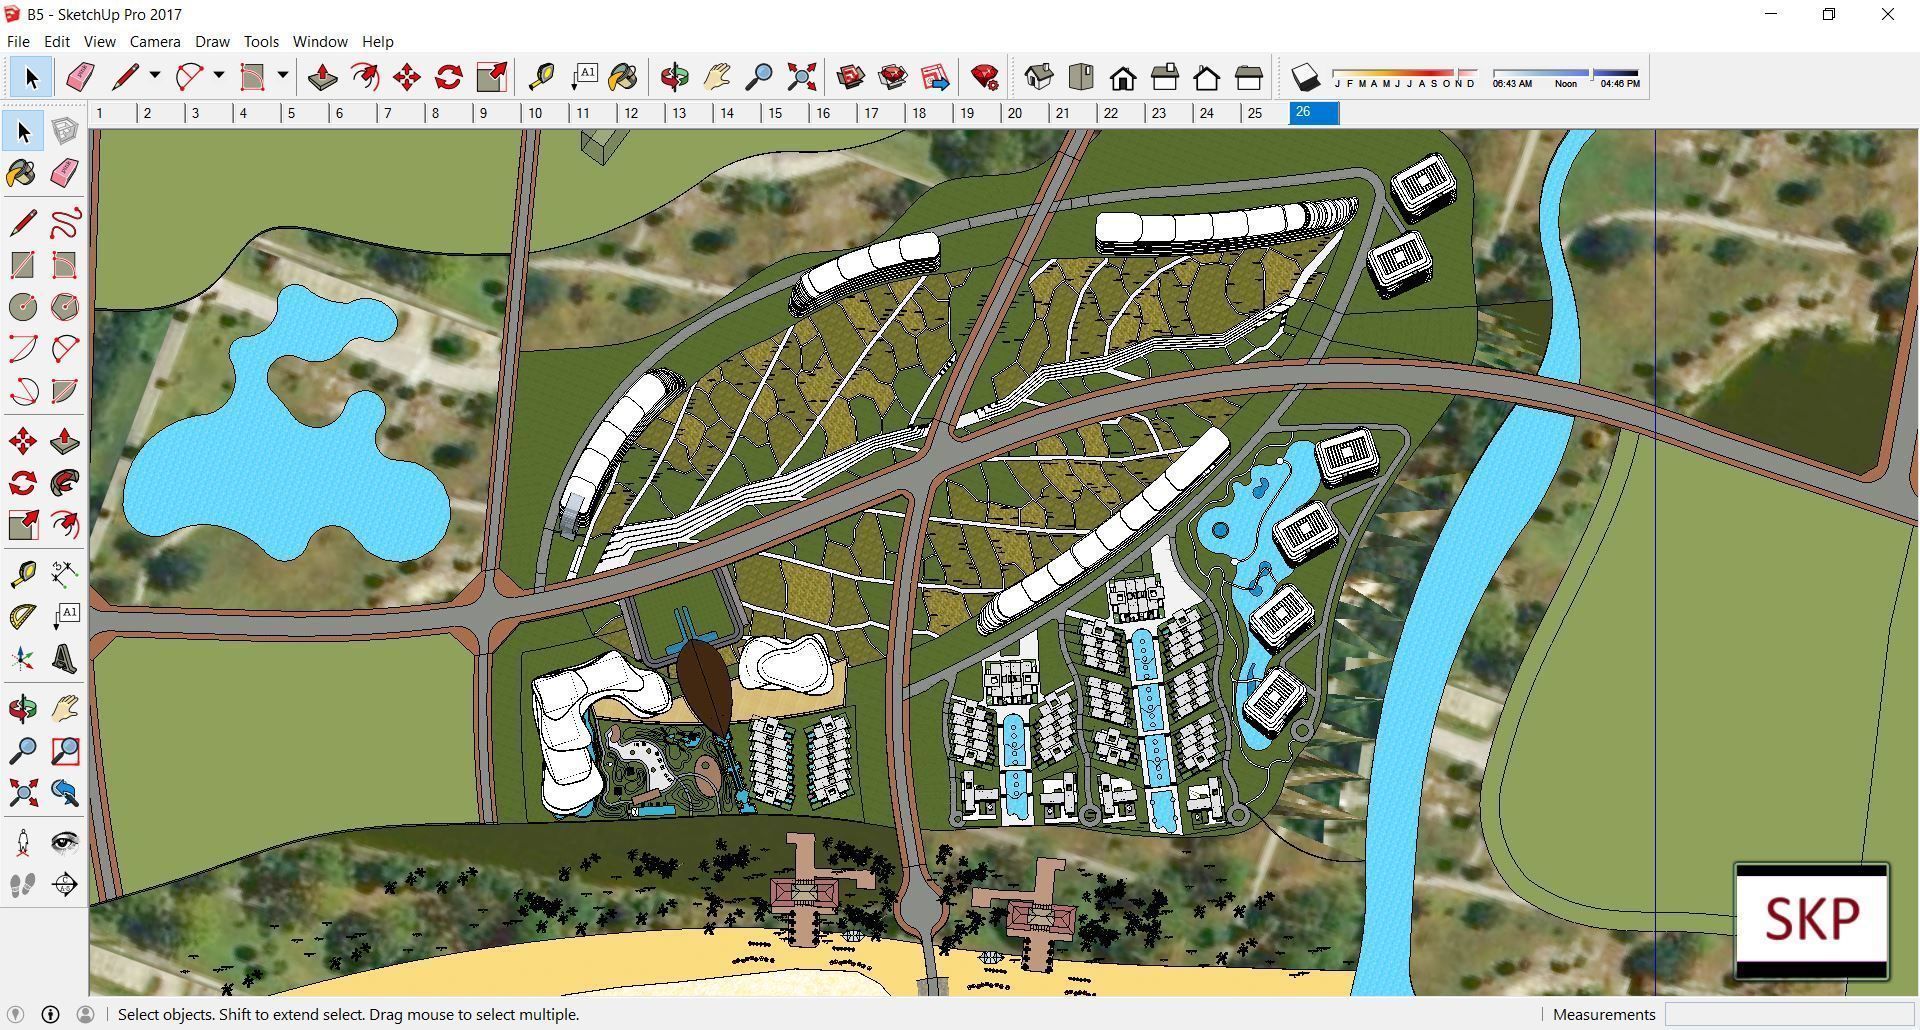The image size is (1920, 1030).
Task: Choose the Pie tool in left toolbar
Action: click(x=64, y=390)
